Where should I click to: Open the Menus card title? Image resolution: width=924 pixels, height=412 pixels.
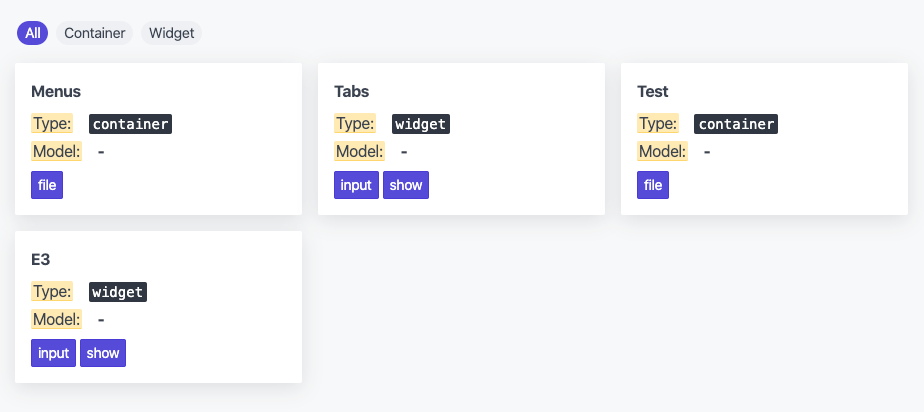point(56,91)
